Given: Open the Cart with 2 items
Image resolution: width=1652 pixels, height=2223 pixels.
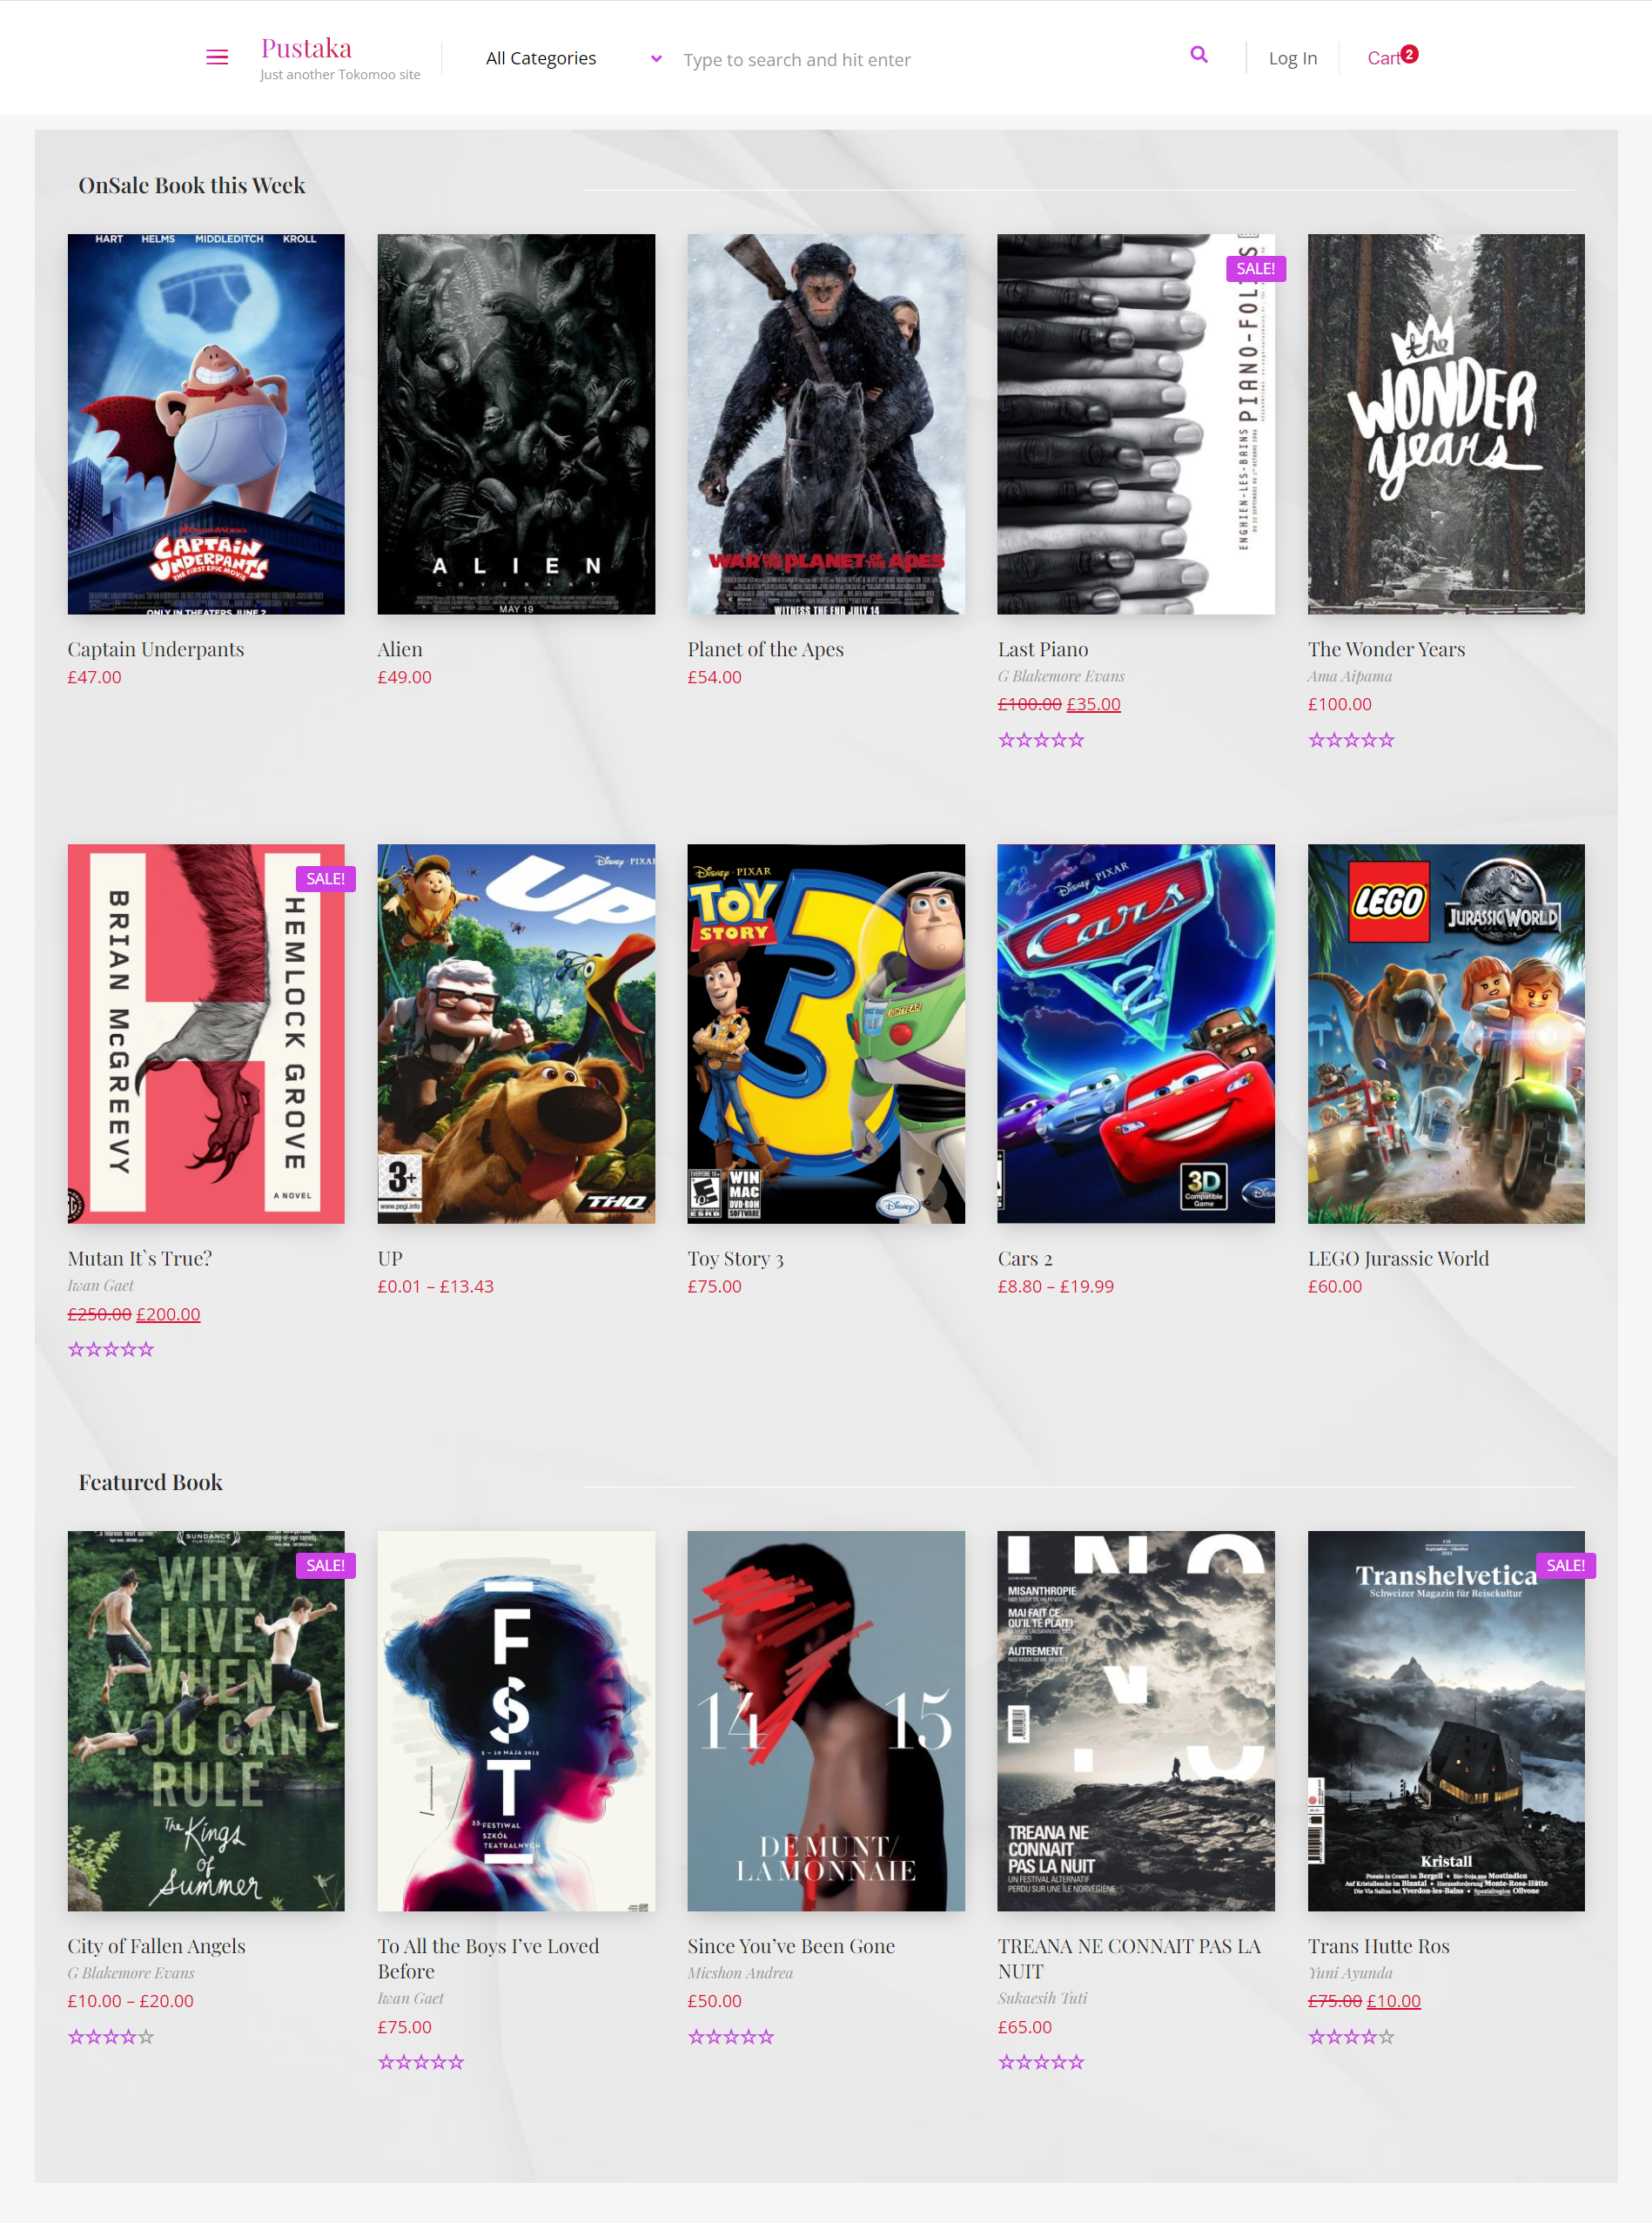Looking at the screenshot, I should pyautogui.click(x=1392, y=57).
